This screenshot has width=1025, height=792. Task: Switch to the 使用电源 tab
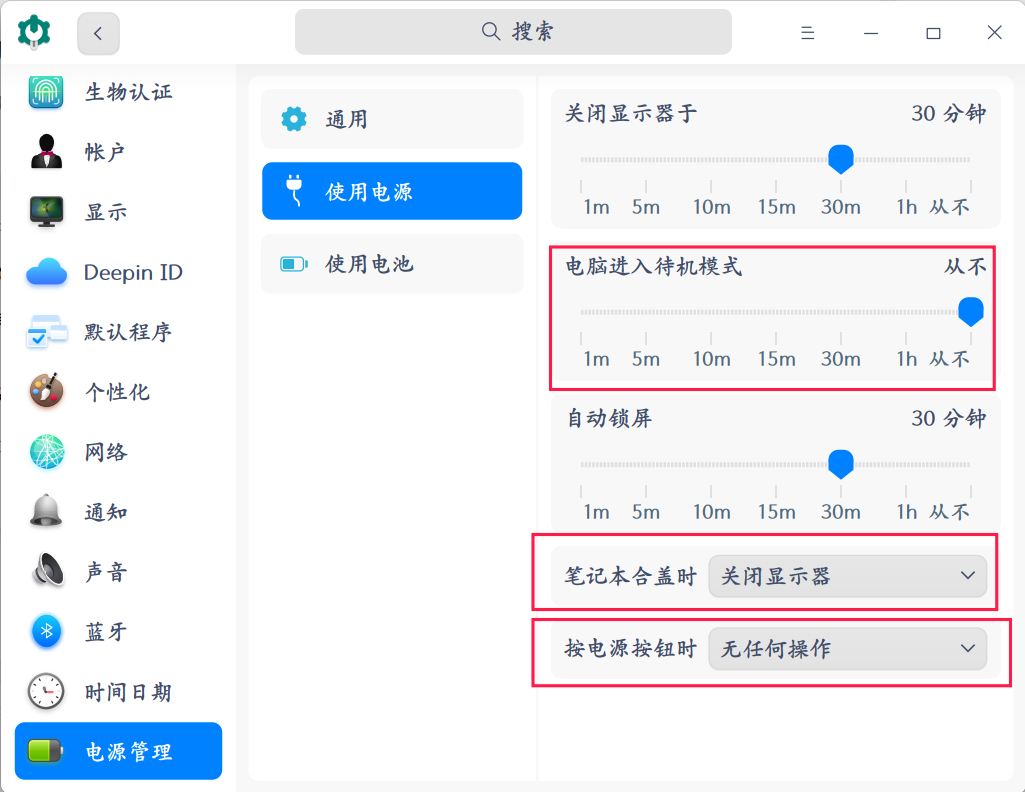point(392,191)
